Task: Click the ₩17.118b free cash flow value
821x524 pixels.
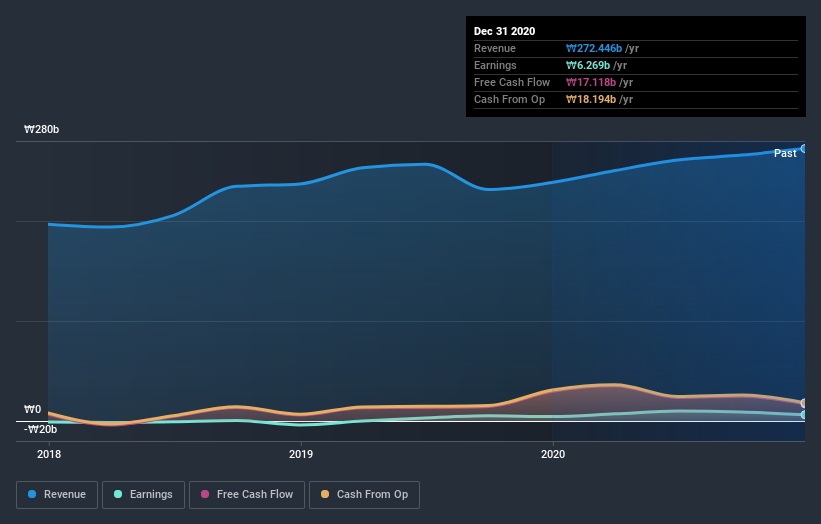Action: [591, 83]
